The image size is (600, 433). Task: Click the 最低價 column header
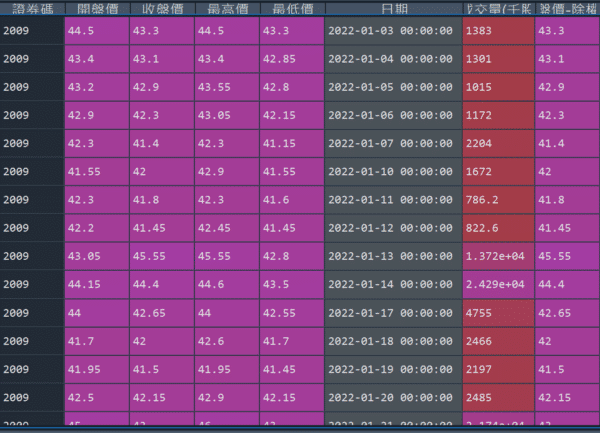coord(291,9)
